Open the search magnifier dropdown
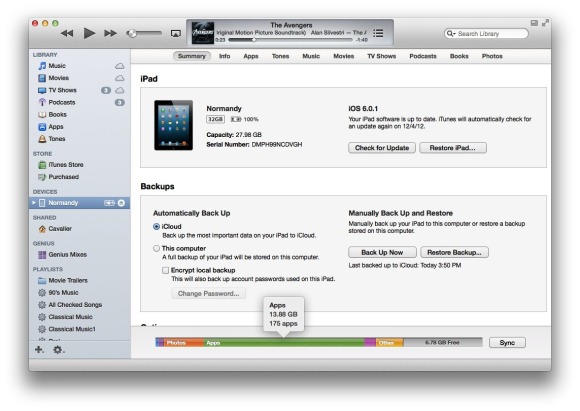The width and height of the screenshot is (580, 411). (x=451, y=34)
